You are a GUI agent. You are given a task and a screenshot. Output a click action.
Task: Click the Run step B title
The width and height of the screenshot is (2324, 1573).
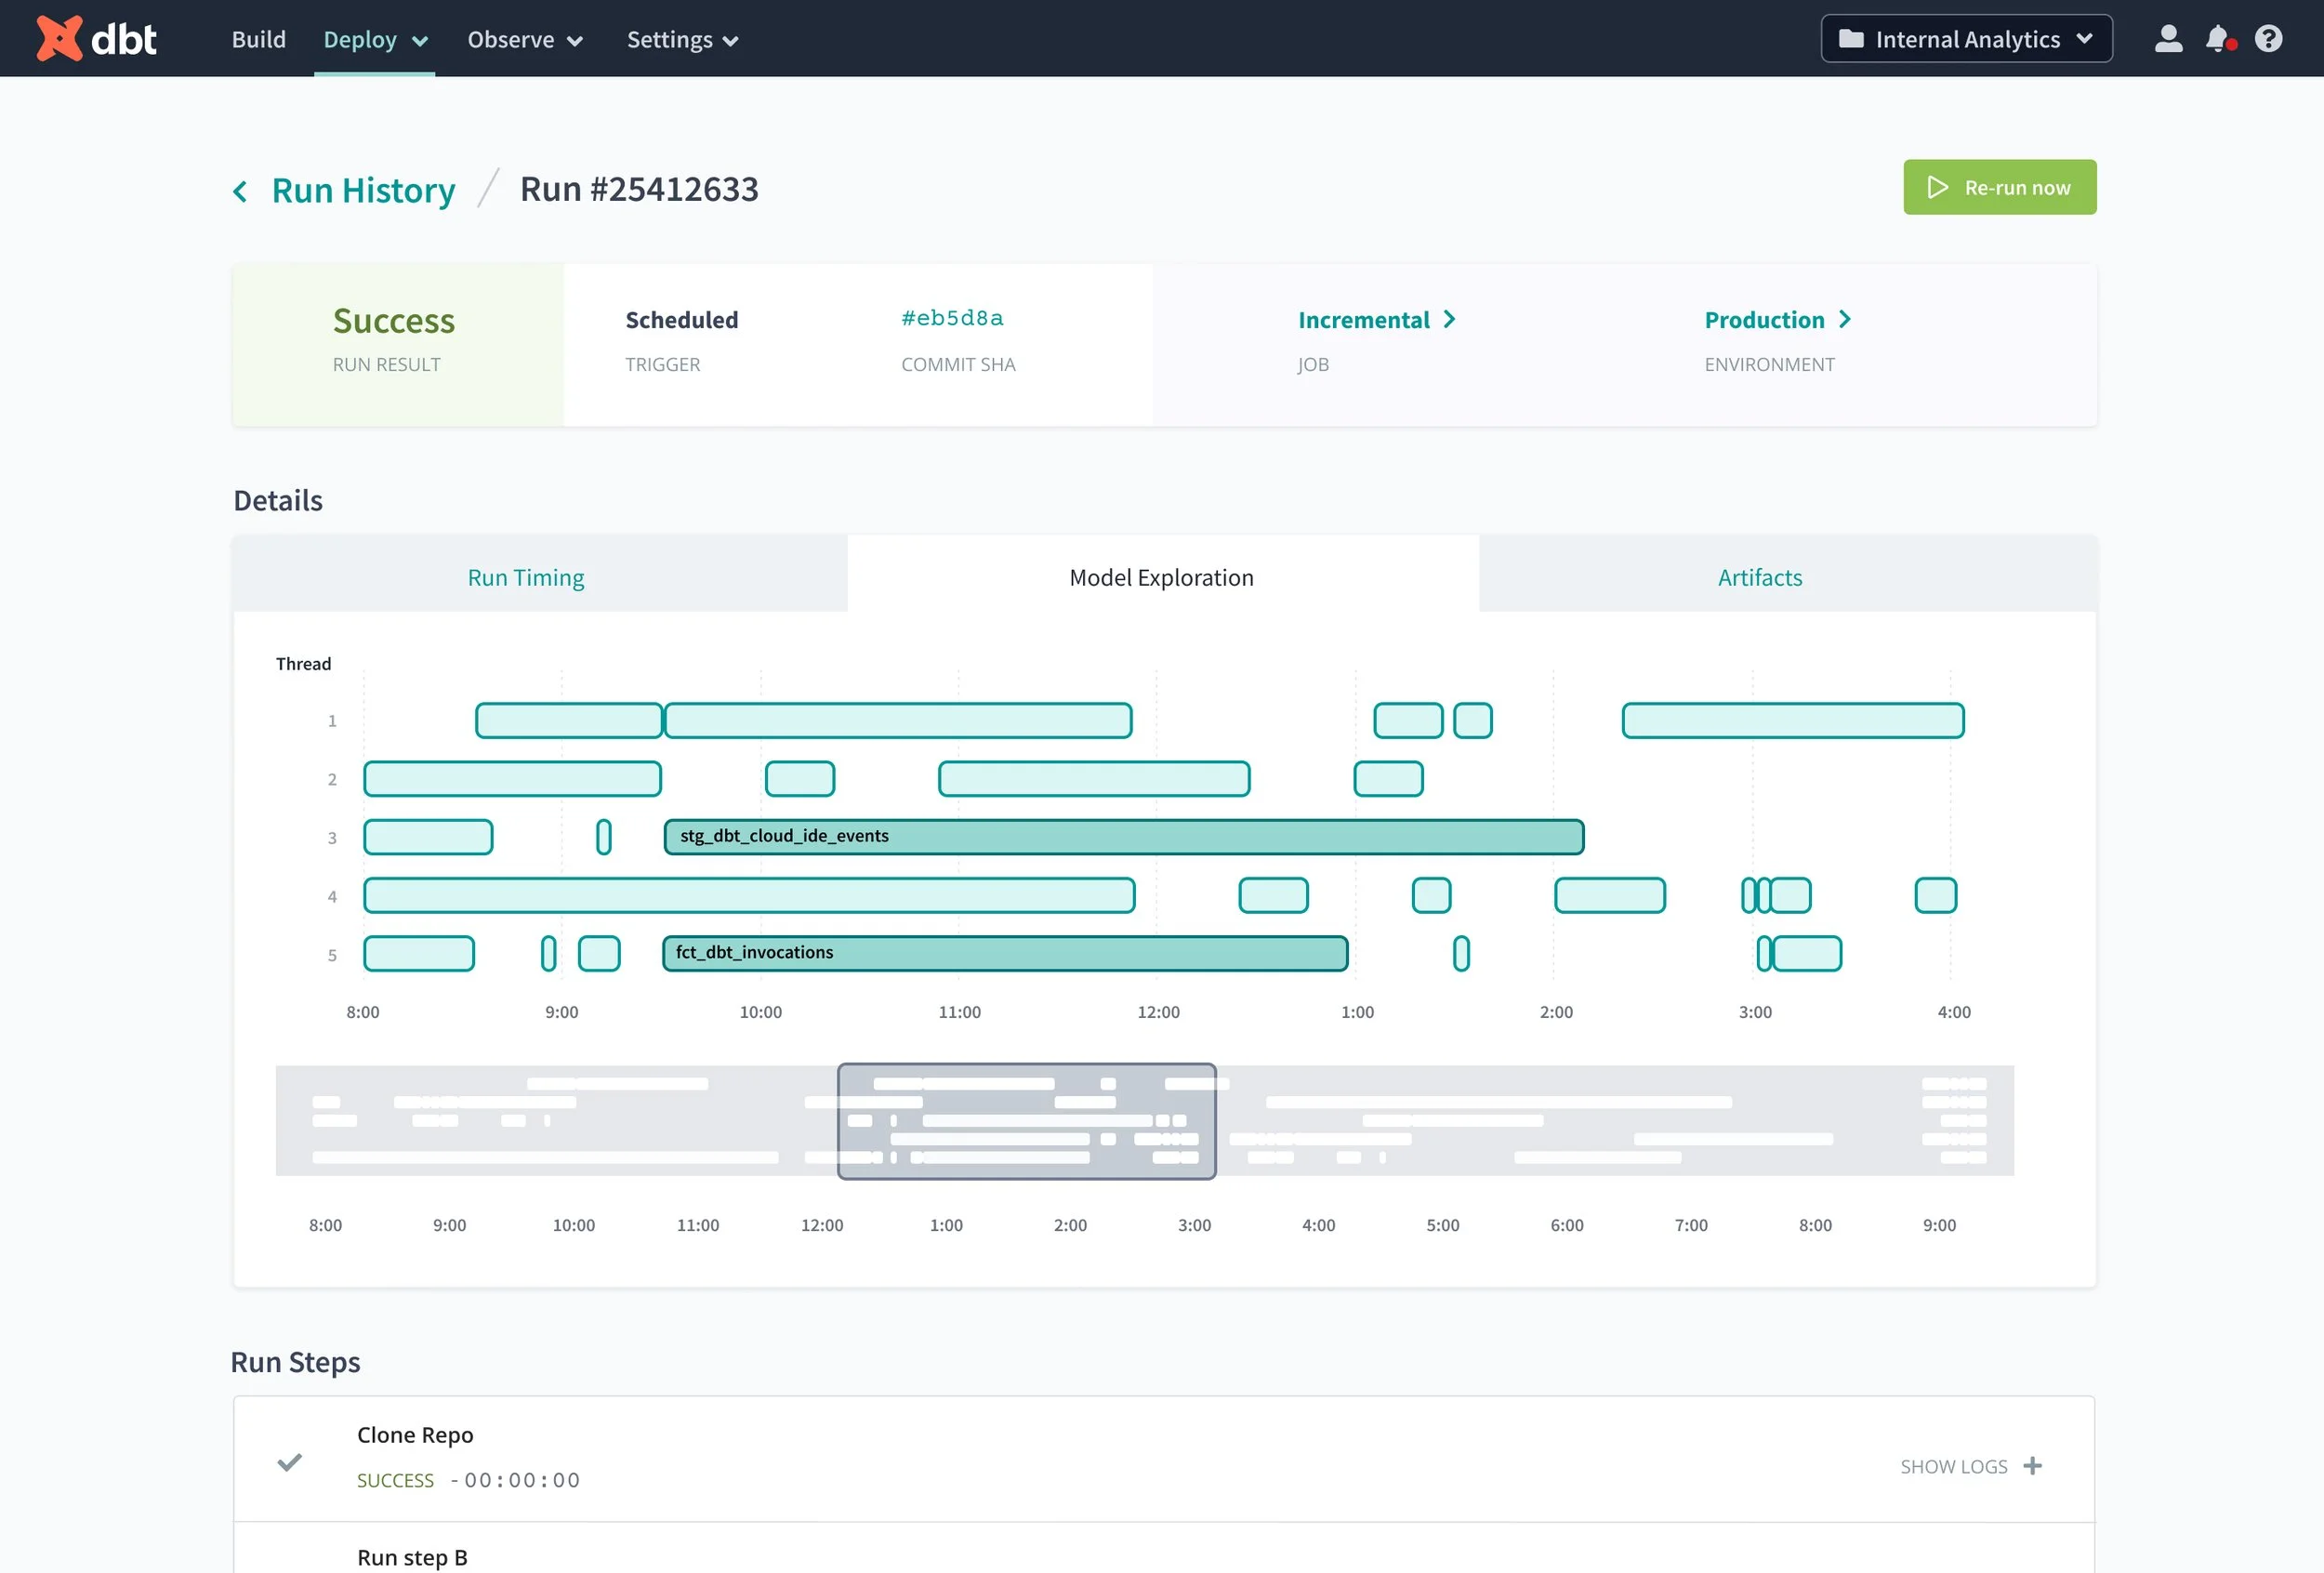coord(412,1557)
